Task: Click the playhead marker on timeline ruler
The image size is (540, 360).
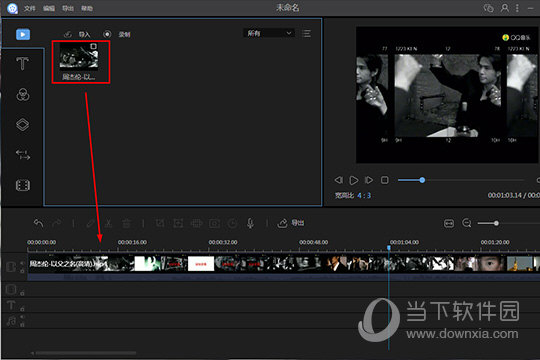Action: pyautogui.click(x=389, y=247)
